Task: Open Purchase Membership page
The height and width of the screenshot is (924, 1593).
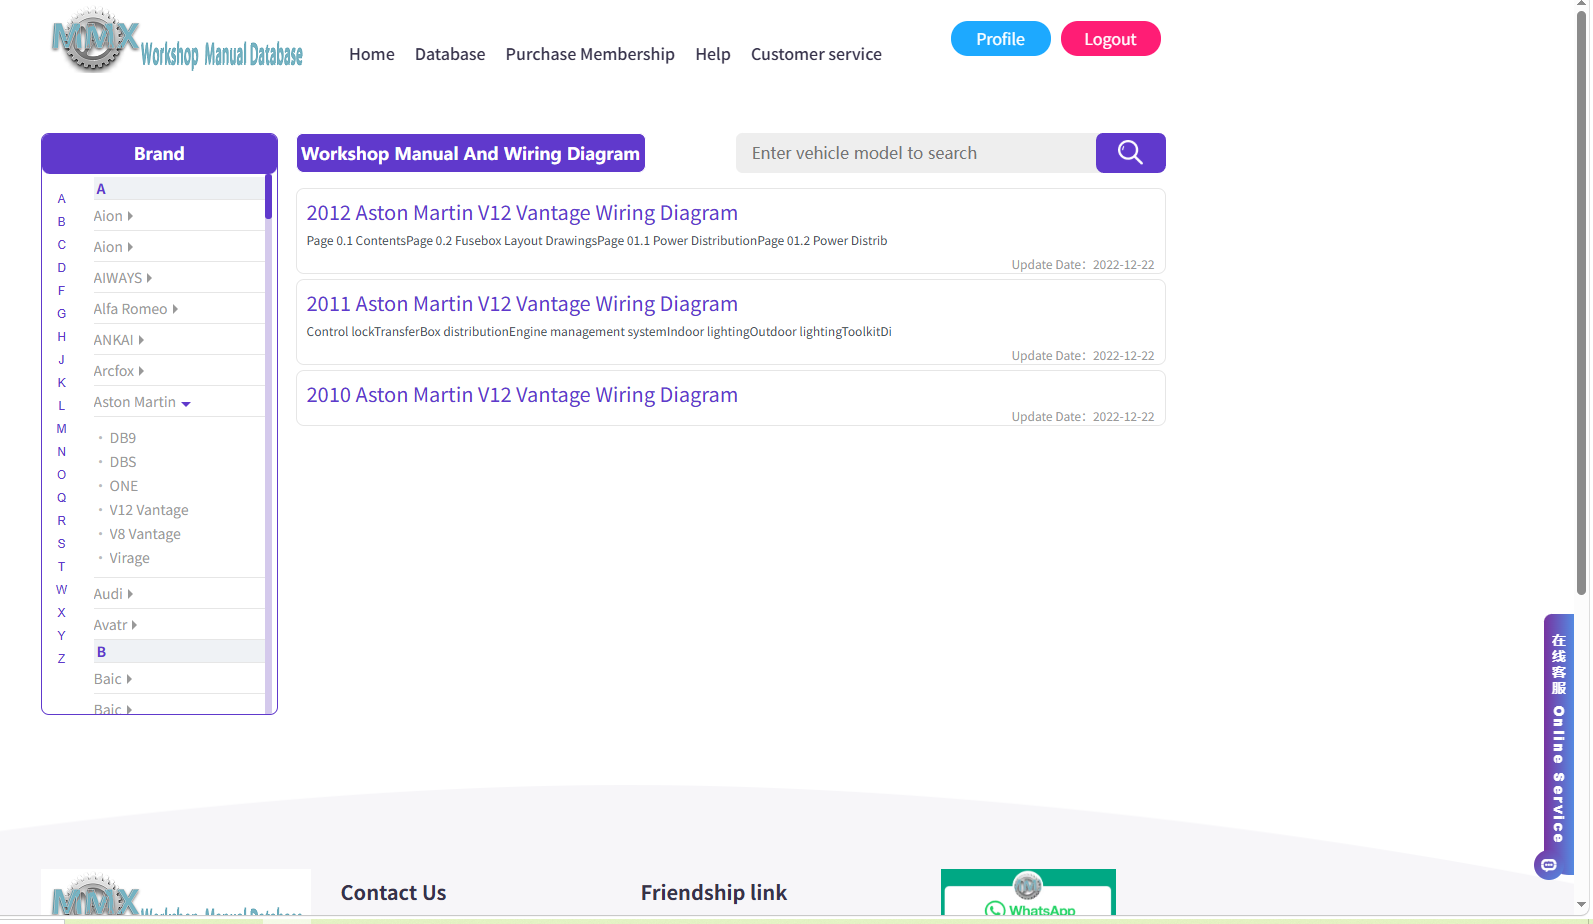Action: pos(590,54)
